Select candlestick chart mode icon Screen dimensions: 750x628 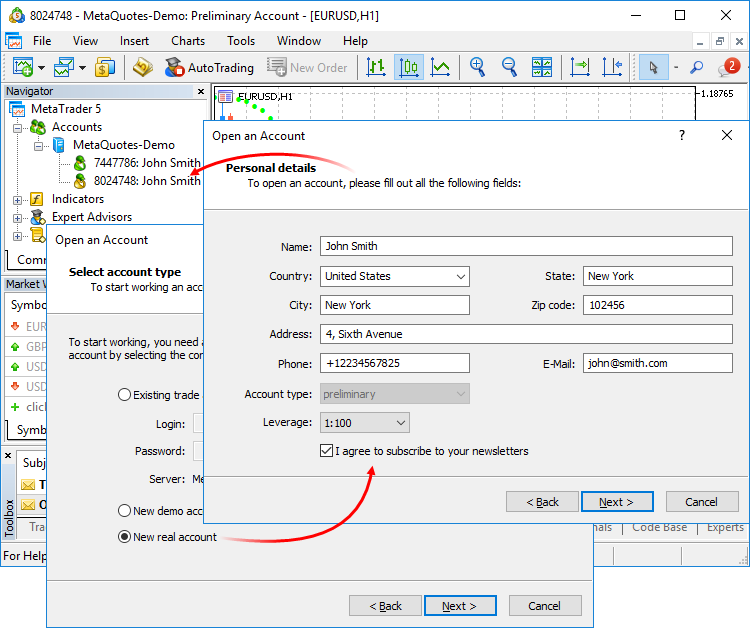(408, 67)
